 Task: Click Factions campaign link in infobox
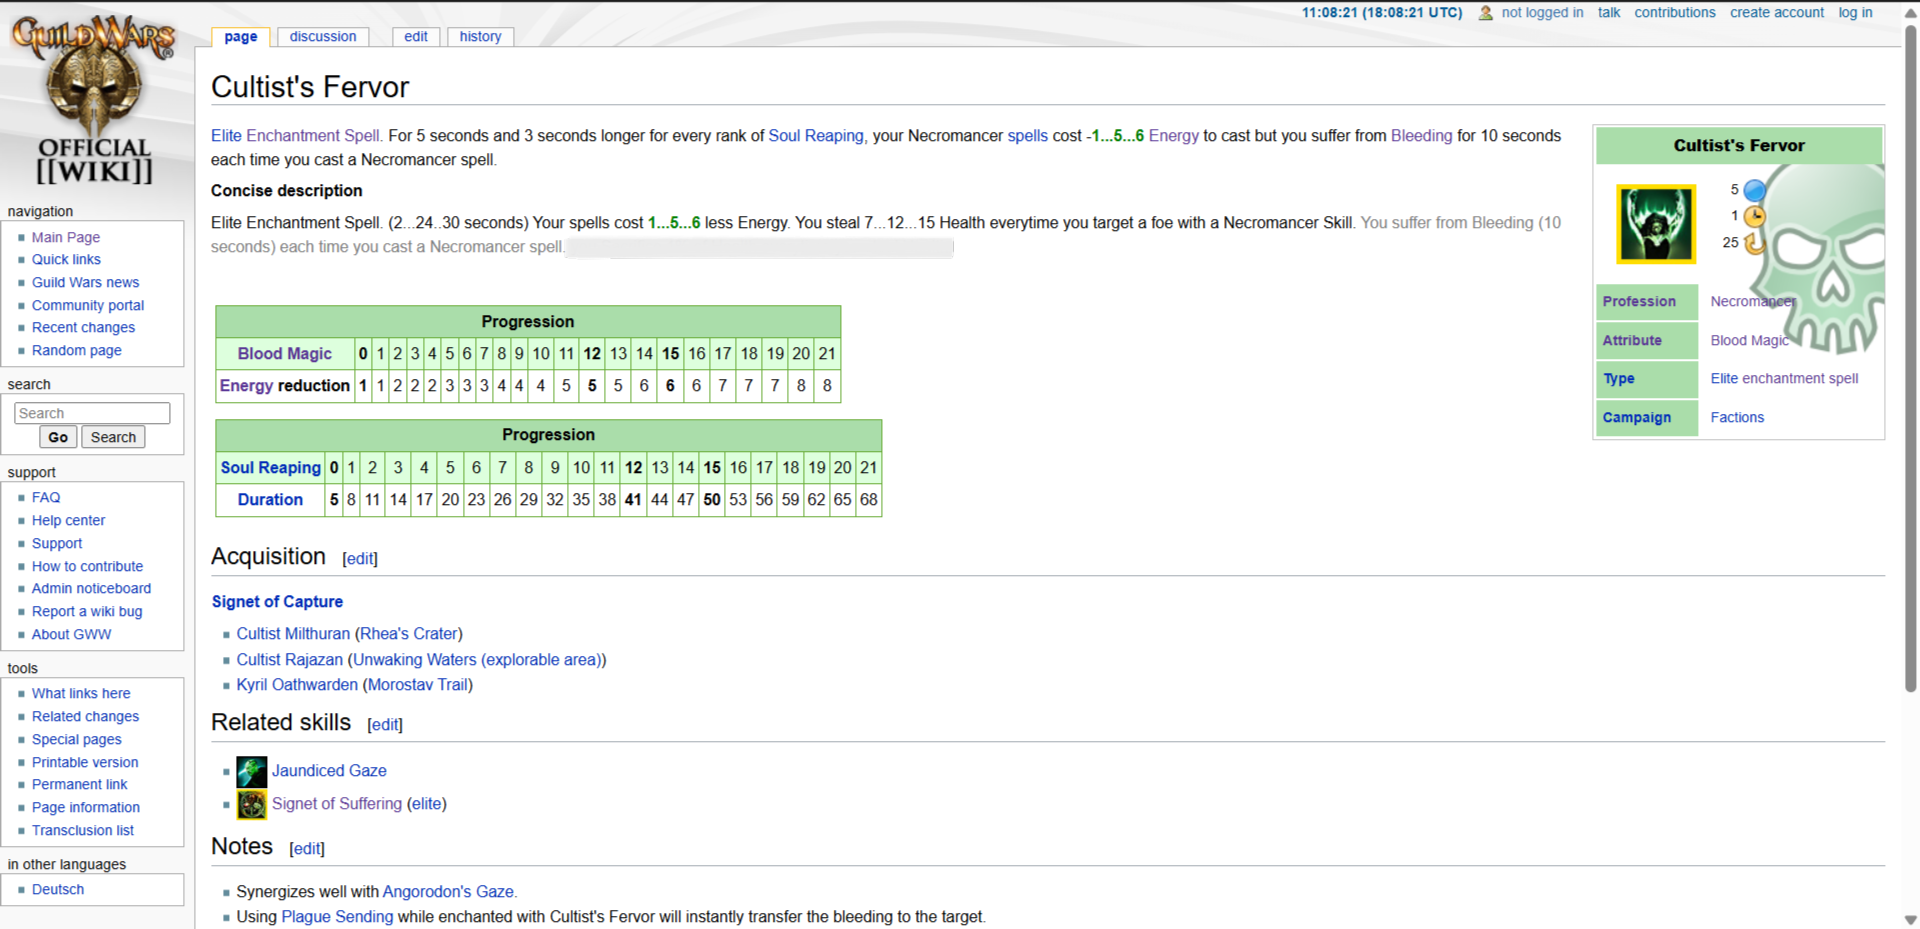[x=1737, y=417]
